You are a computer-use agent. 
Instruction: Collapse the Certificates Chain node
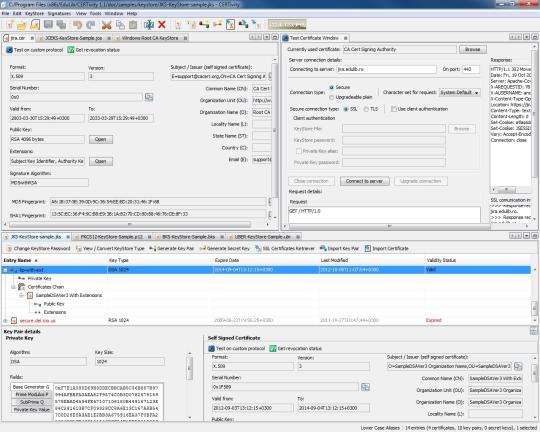coord(13,287)
